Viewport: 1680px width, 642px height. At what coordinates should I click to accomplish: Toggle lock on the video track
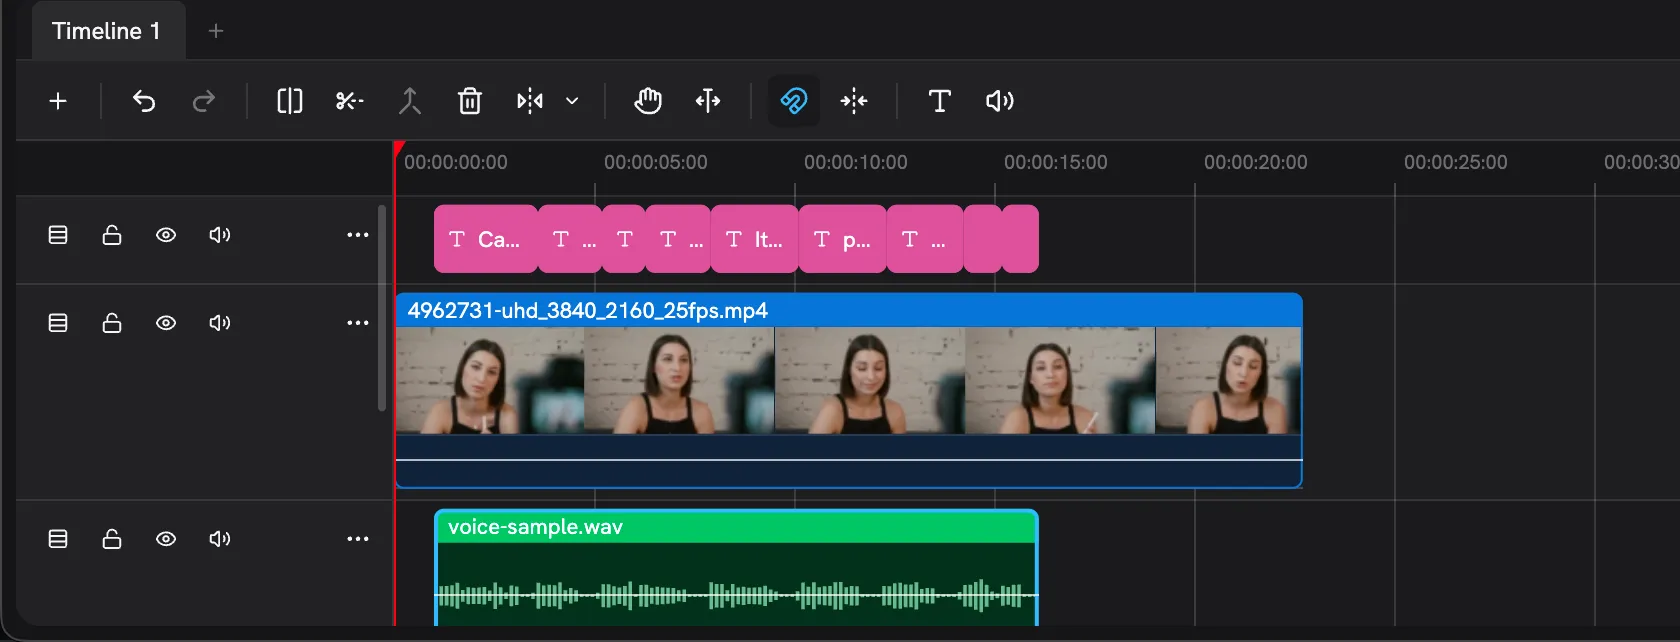pos(112,323)
